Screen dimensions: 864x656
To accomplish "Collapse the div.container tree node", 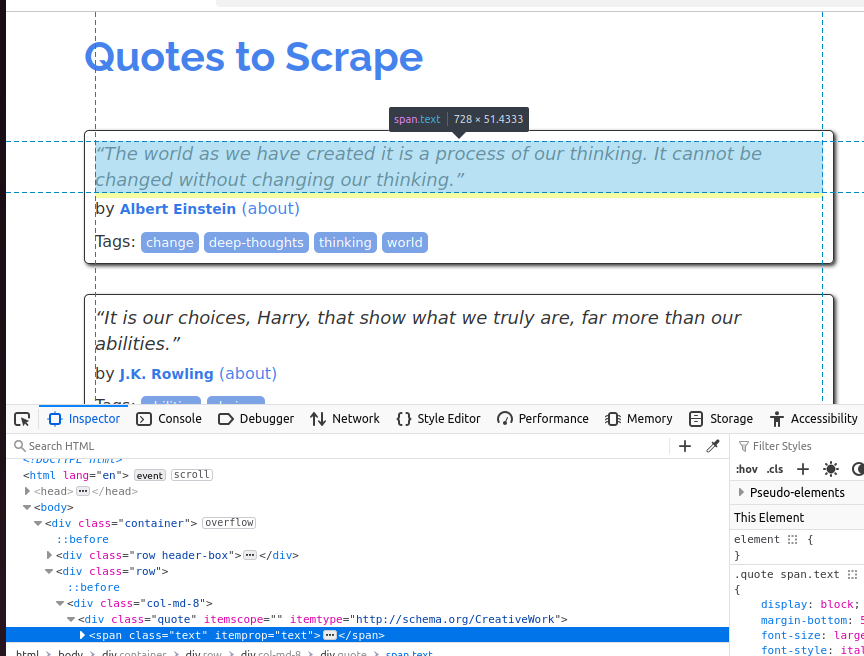I will click(37, 523).
